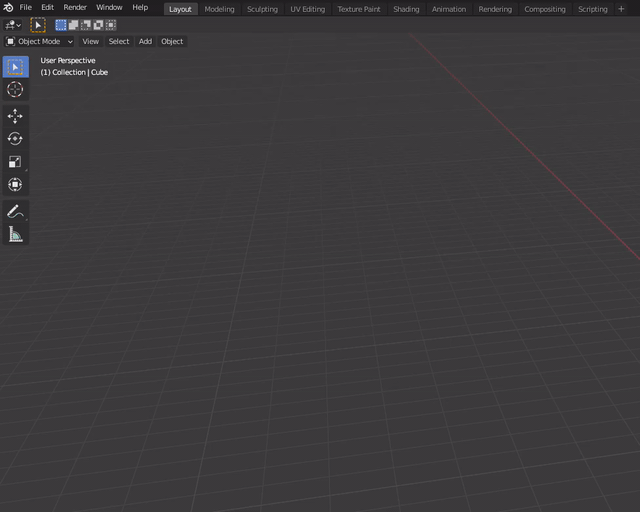Choose the Measure ruler tool
The height and width of the screenshot is (512, 640).
tap(15, 234)
